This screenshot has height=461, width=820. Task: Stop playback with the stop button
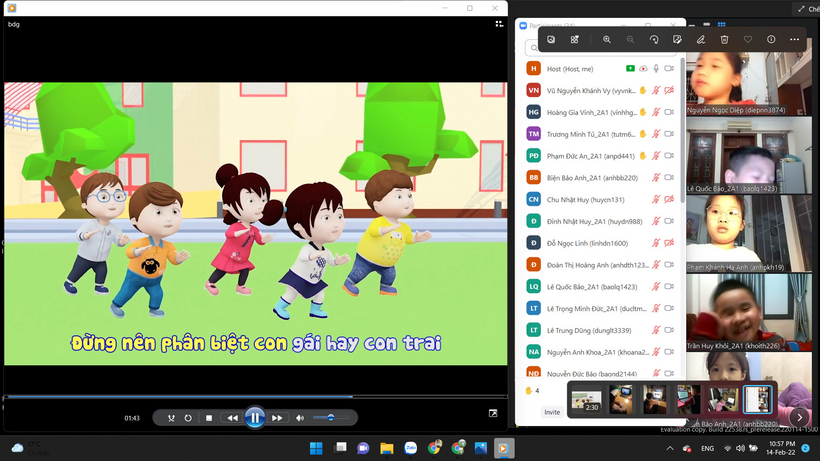point(209,418)
